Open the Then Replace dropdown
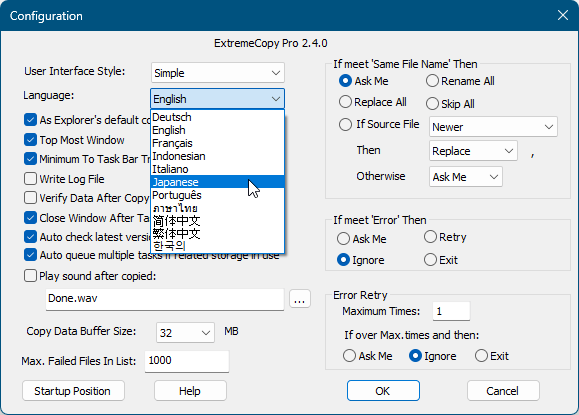Screen dimensions: 579x415 click(x=473, y=151)
